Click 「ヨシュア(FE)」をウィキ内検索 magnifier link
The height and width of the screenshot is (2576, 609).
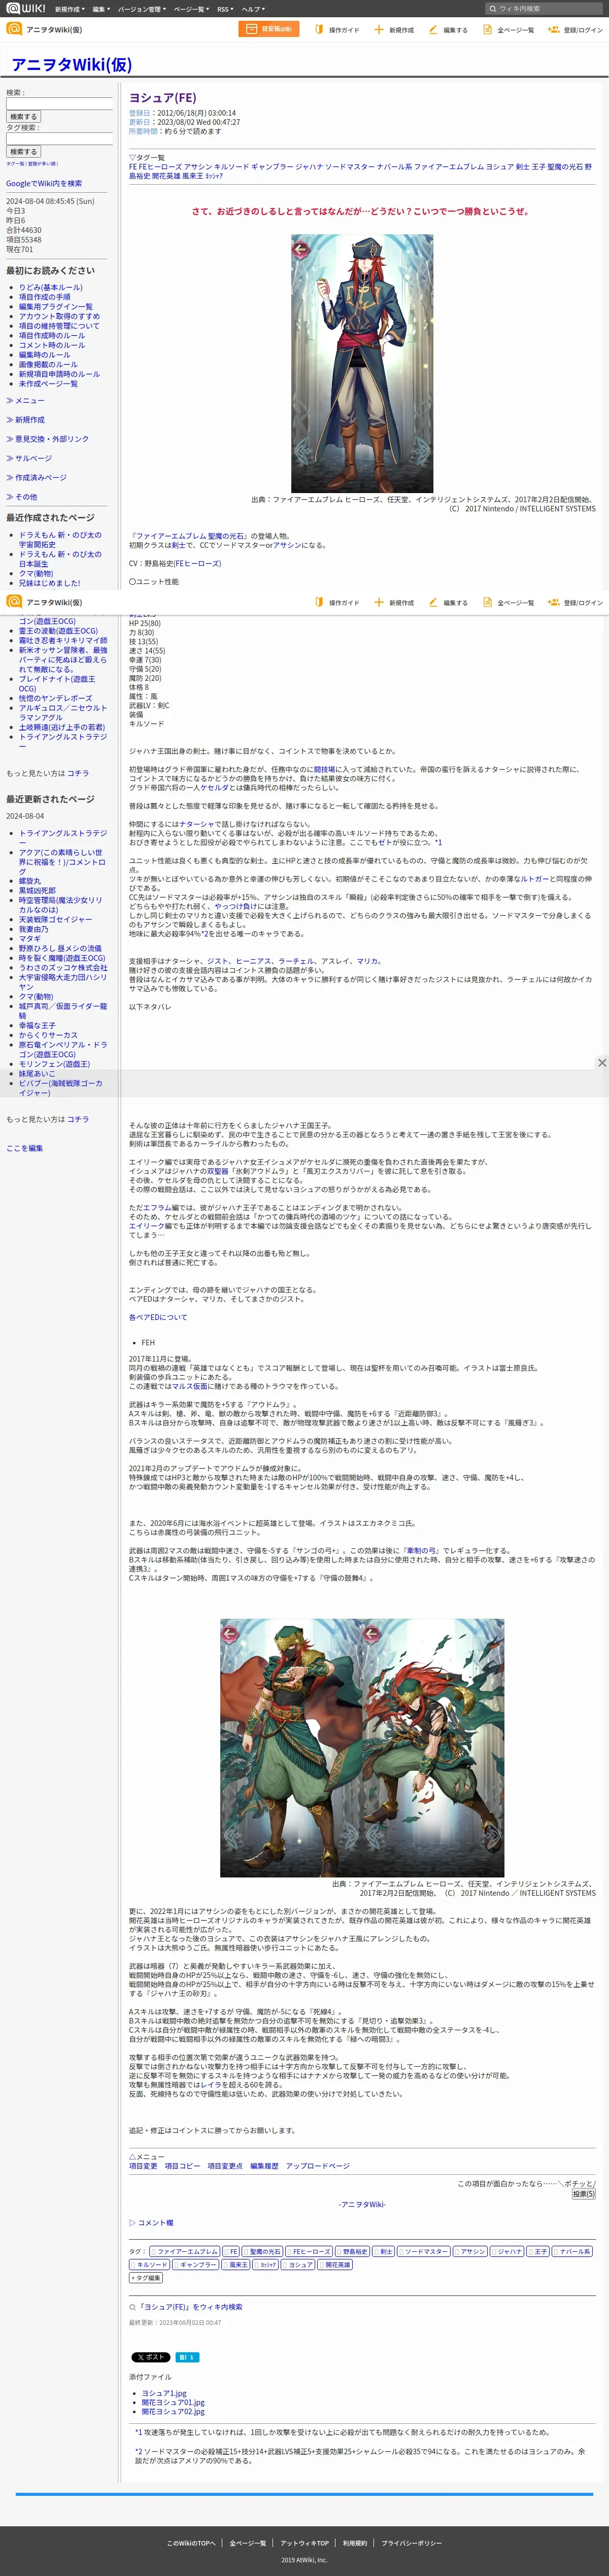[x=186, y=2306]
